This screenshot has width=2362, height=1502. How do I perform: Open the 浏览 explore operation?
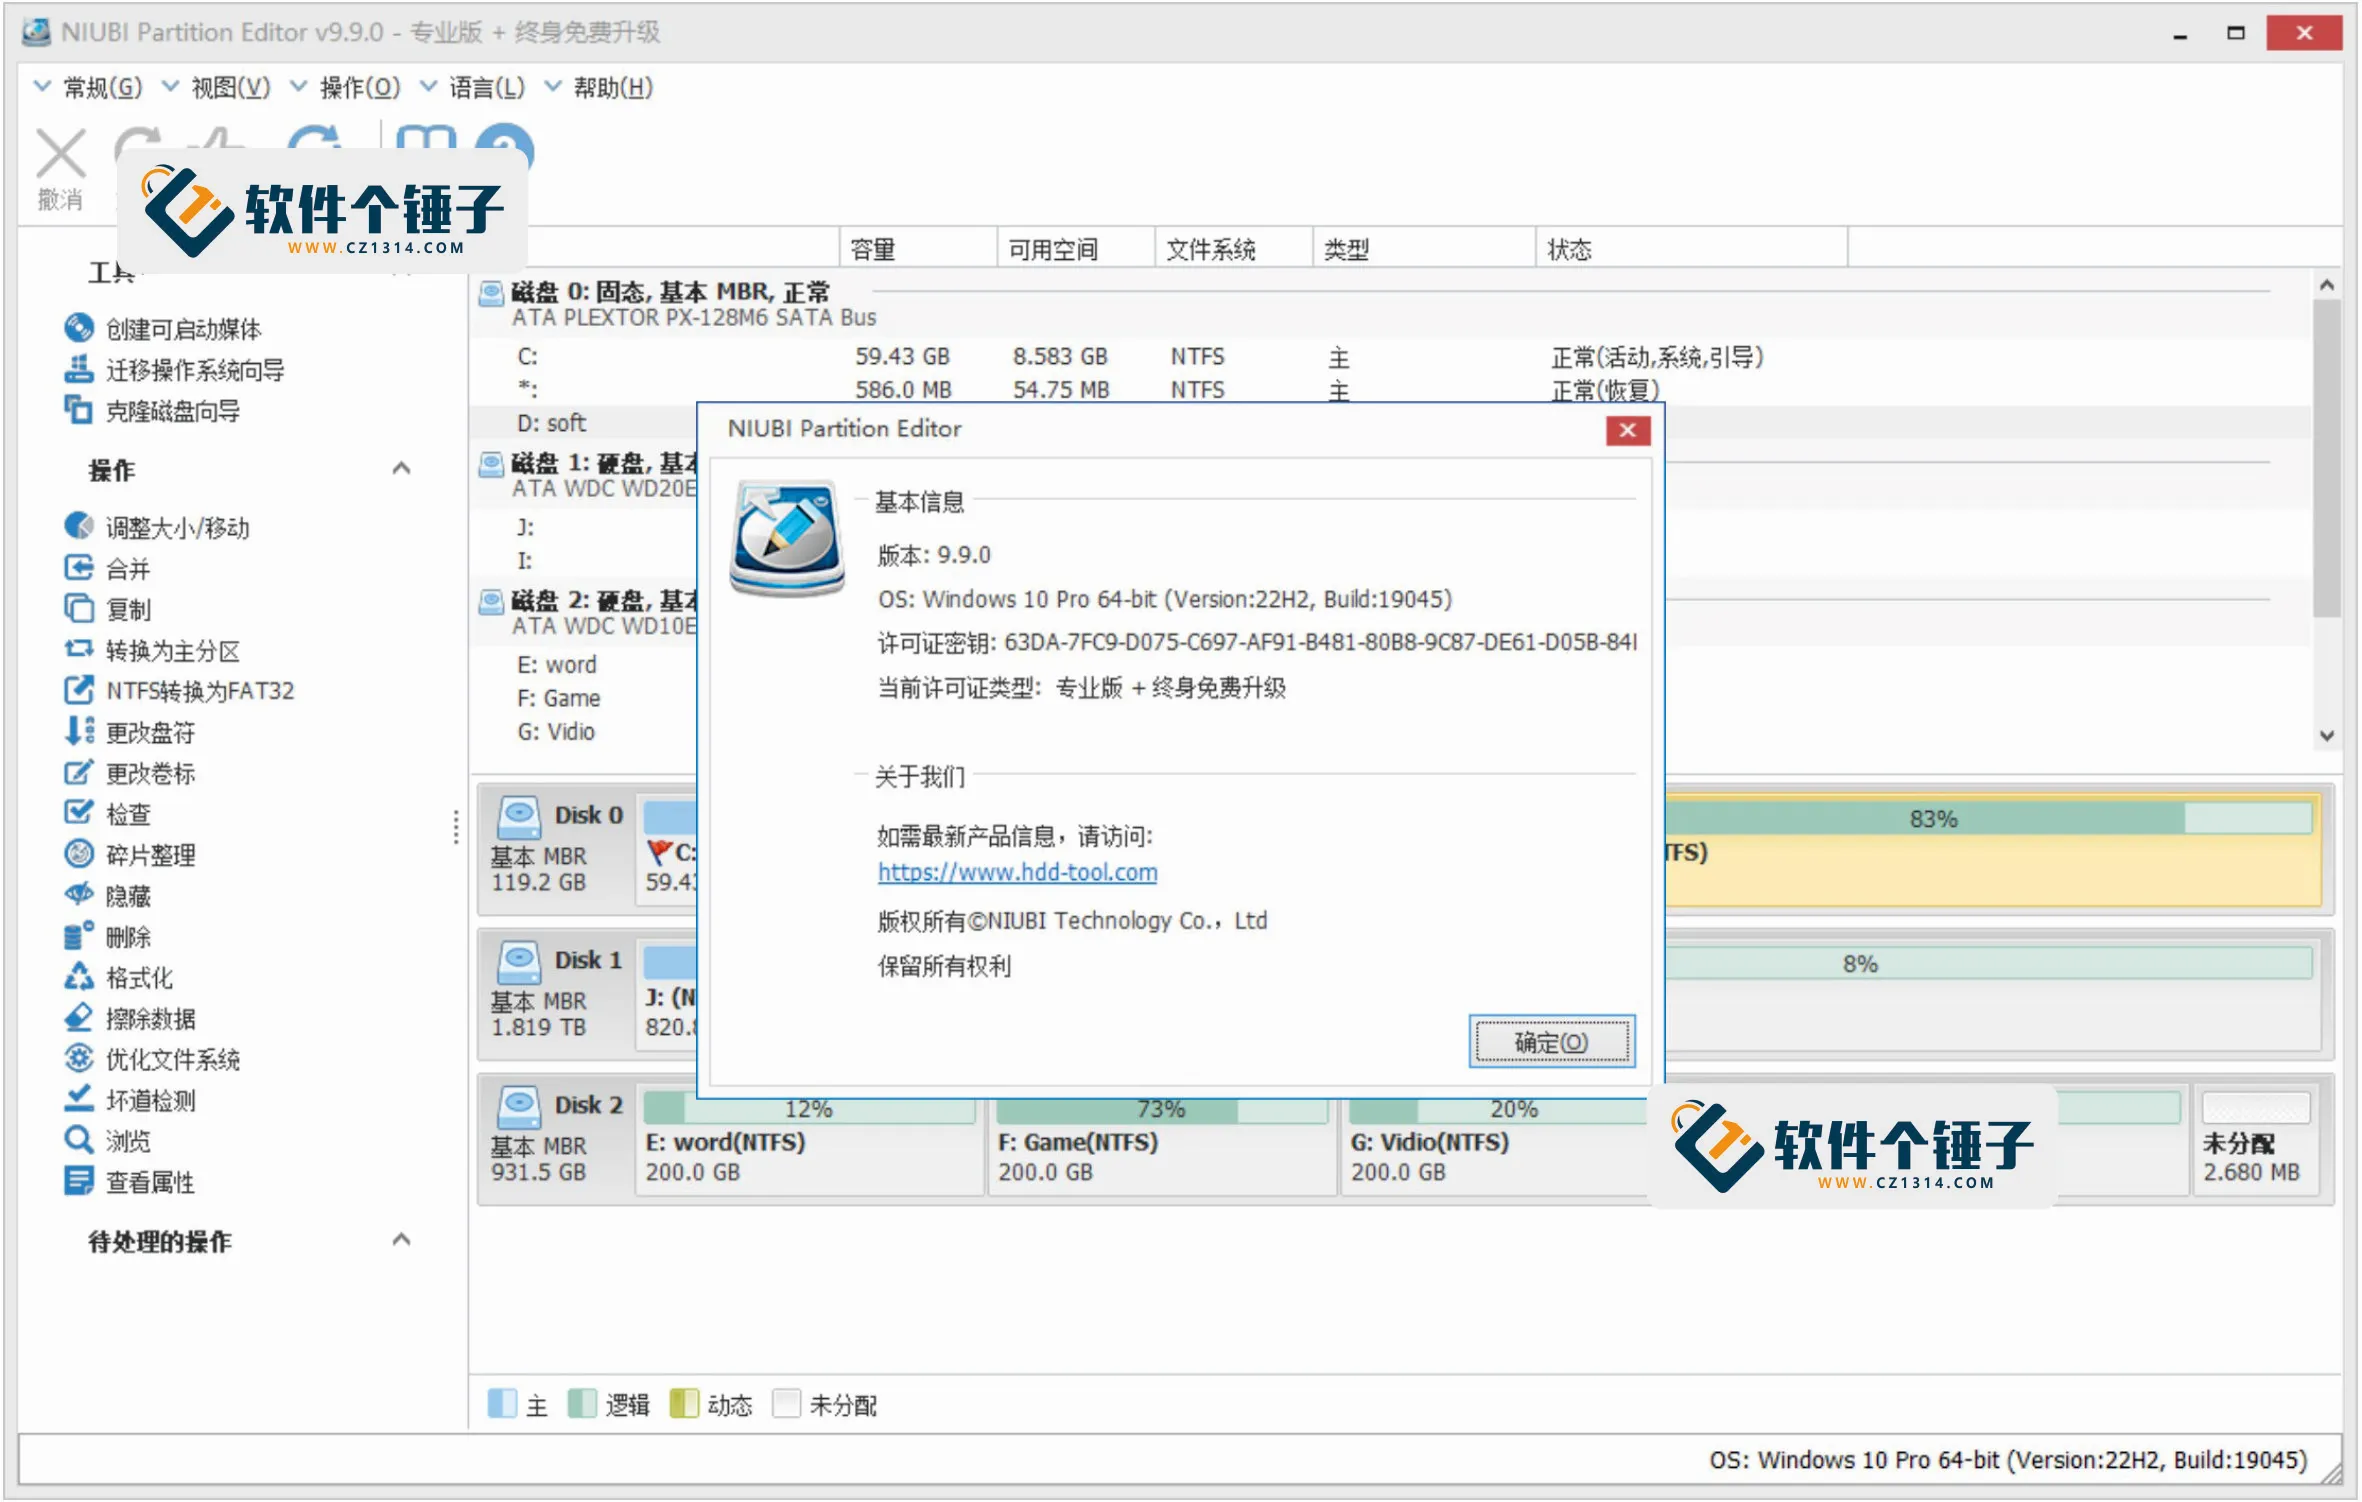pos(107,1140)
